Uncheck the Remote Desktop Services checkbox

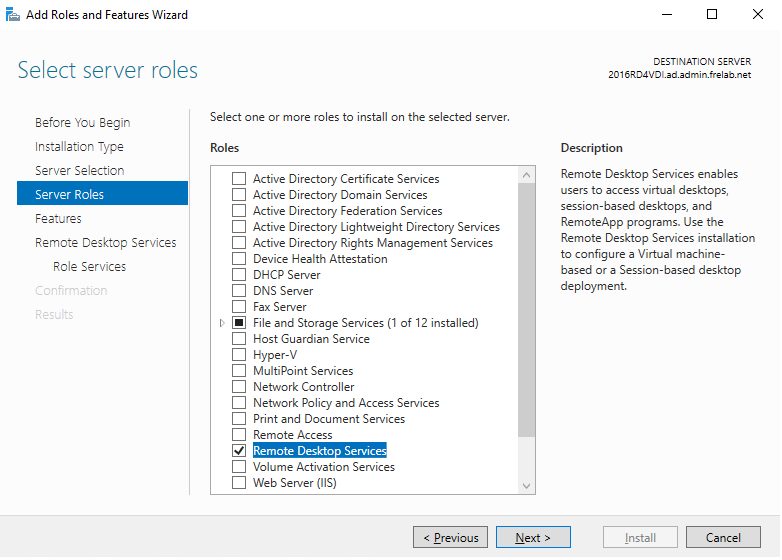tap(239, 451)
